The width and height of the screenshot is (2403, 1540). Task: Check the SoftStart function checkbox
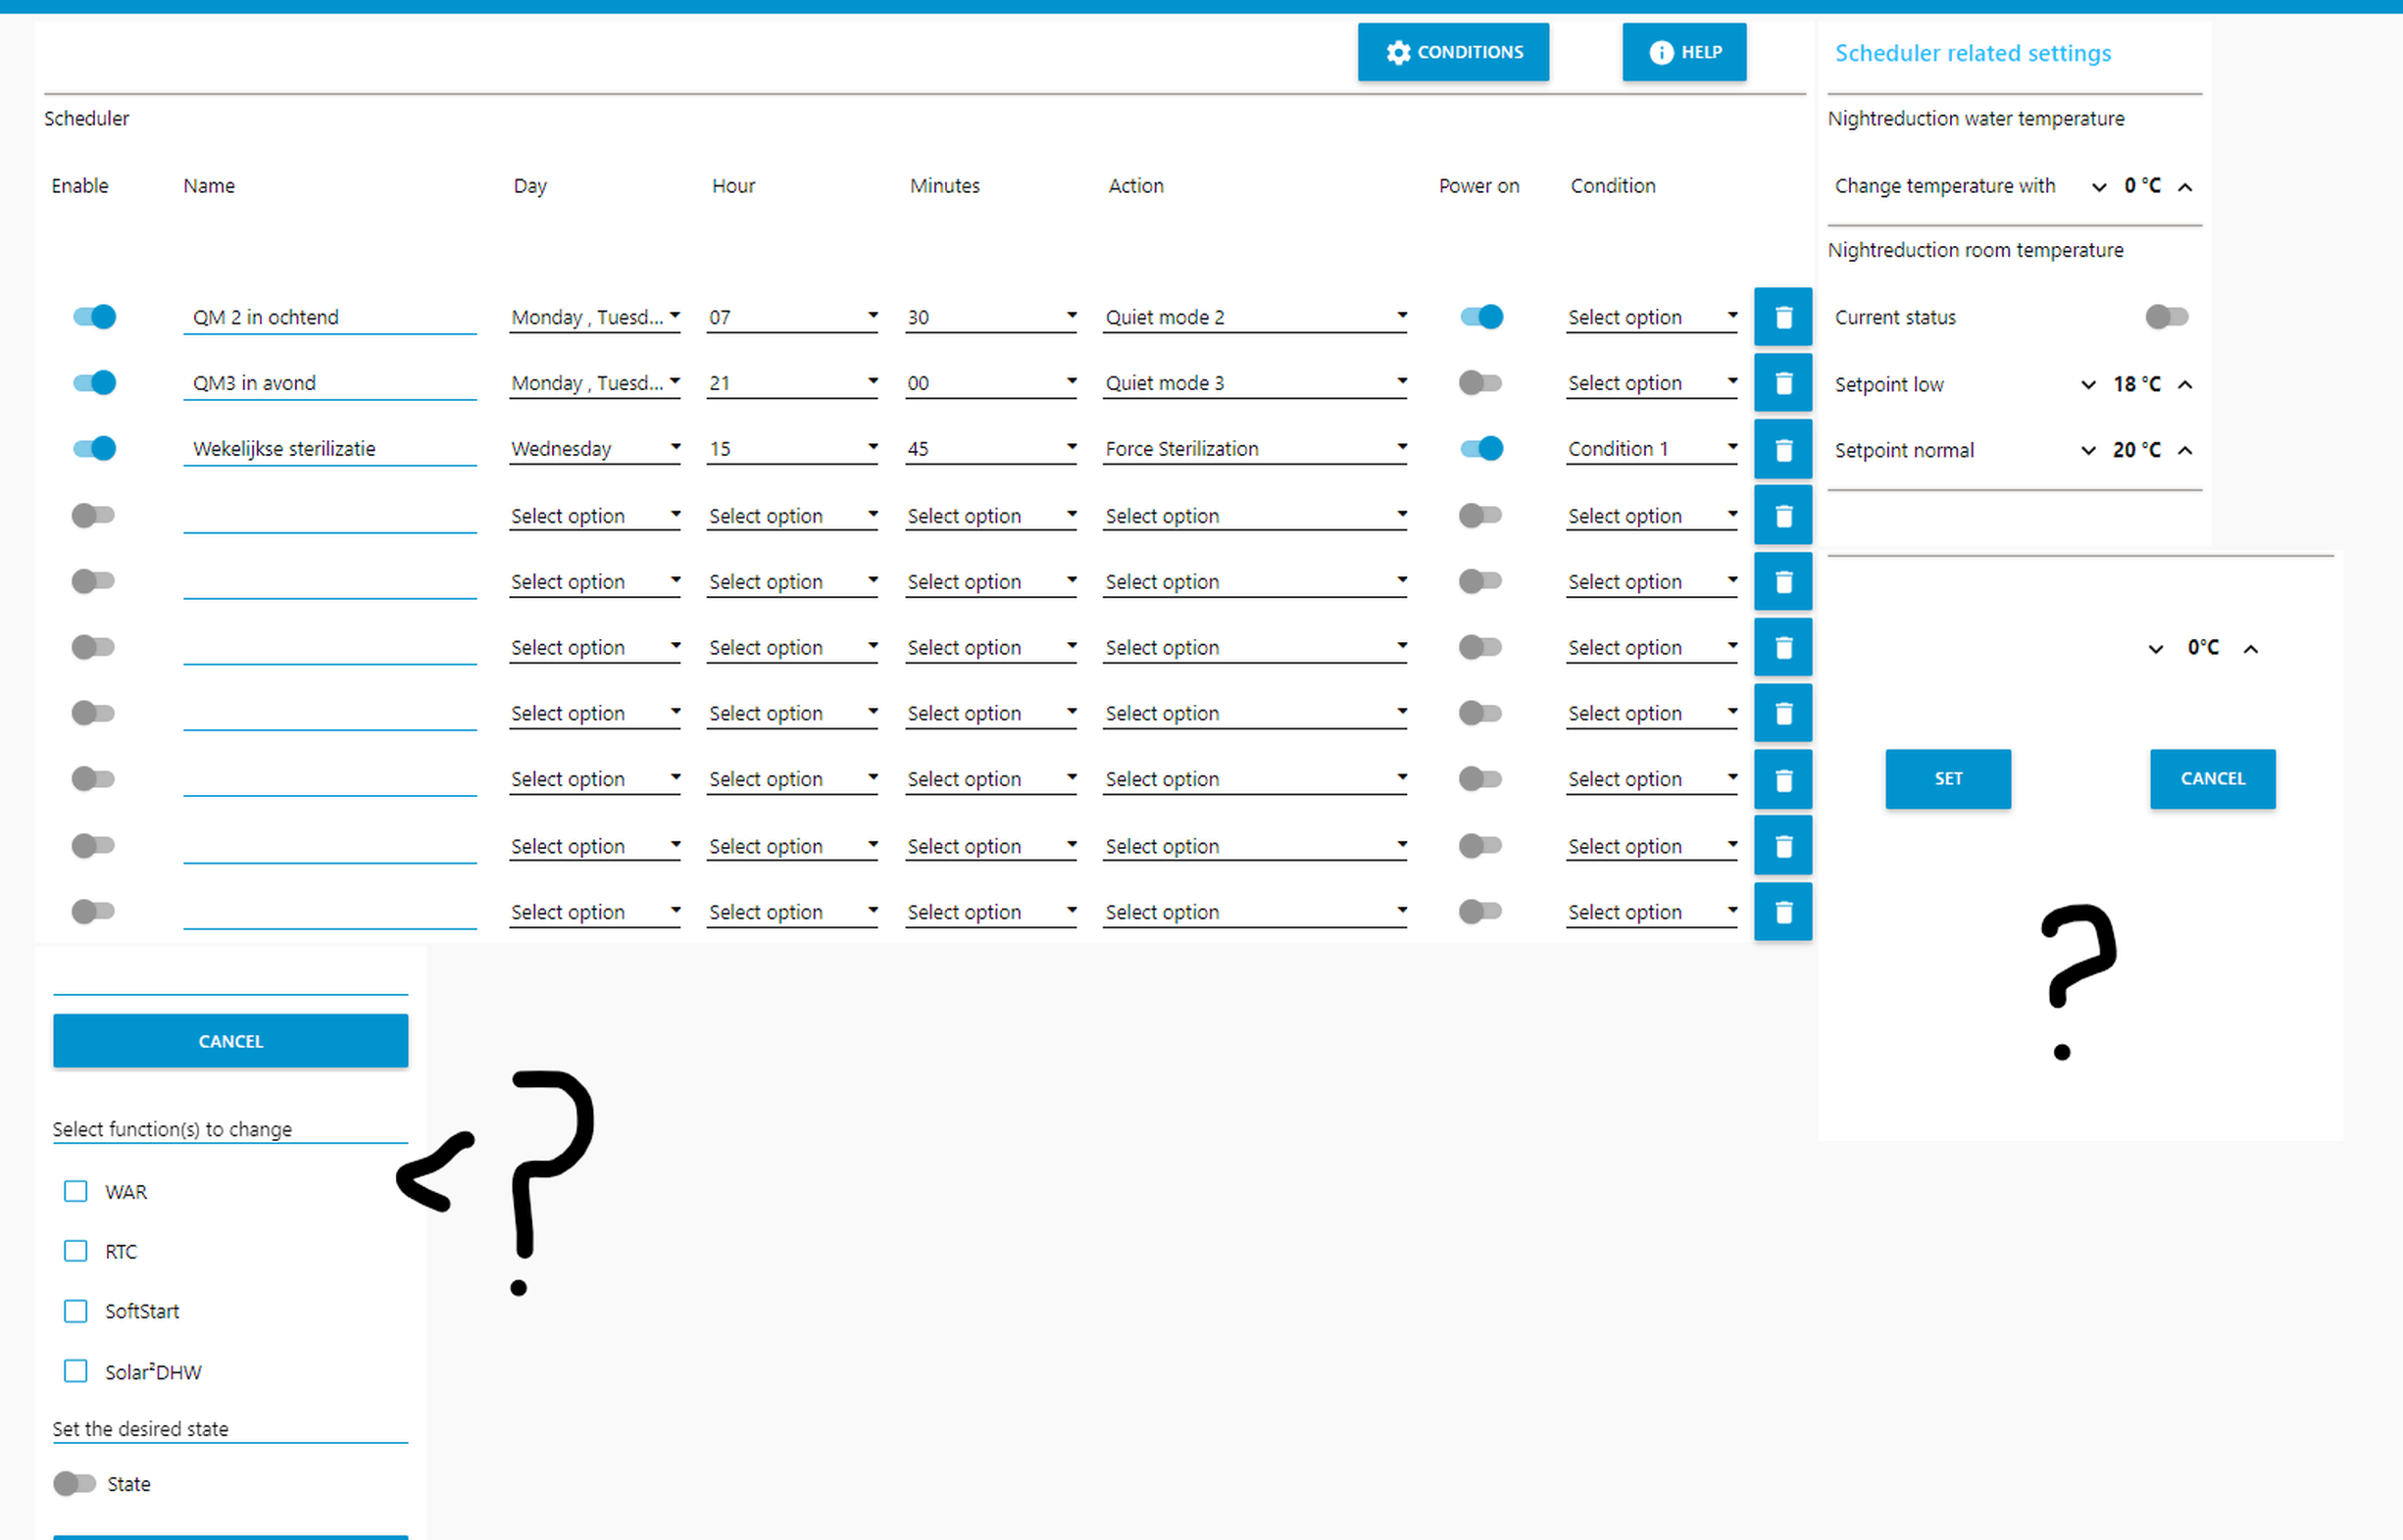tap(75, 1311)
